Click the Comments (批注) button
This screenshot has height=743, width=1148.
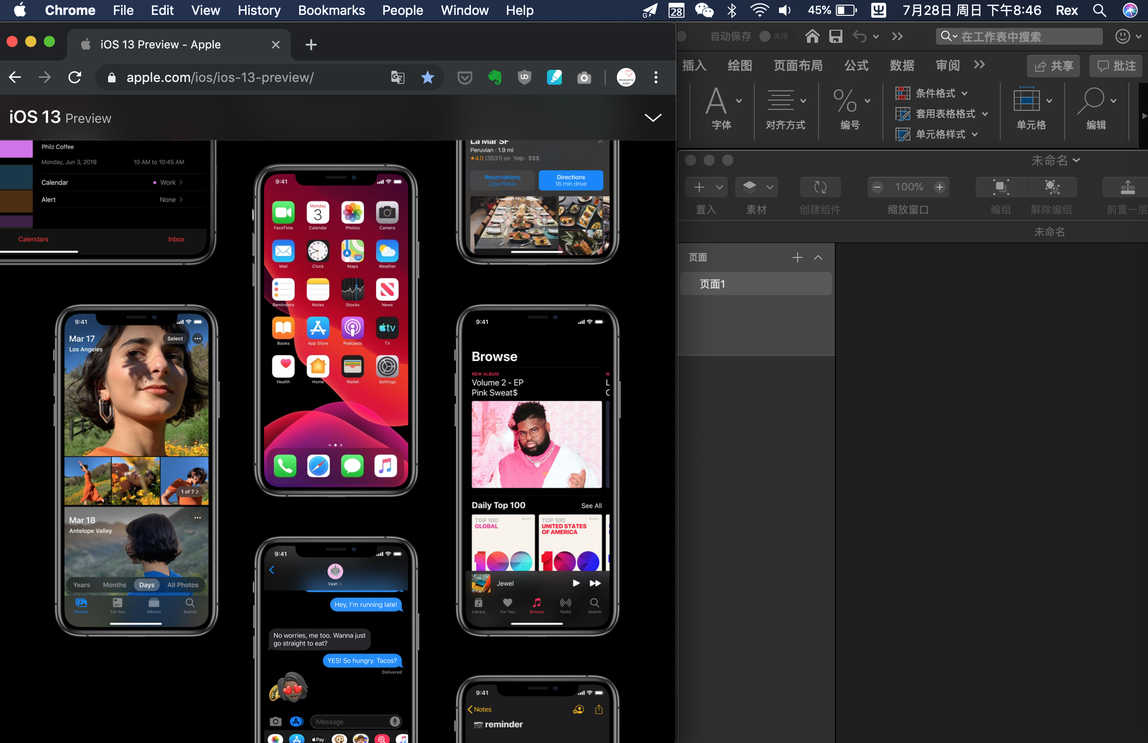1116,66
